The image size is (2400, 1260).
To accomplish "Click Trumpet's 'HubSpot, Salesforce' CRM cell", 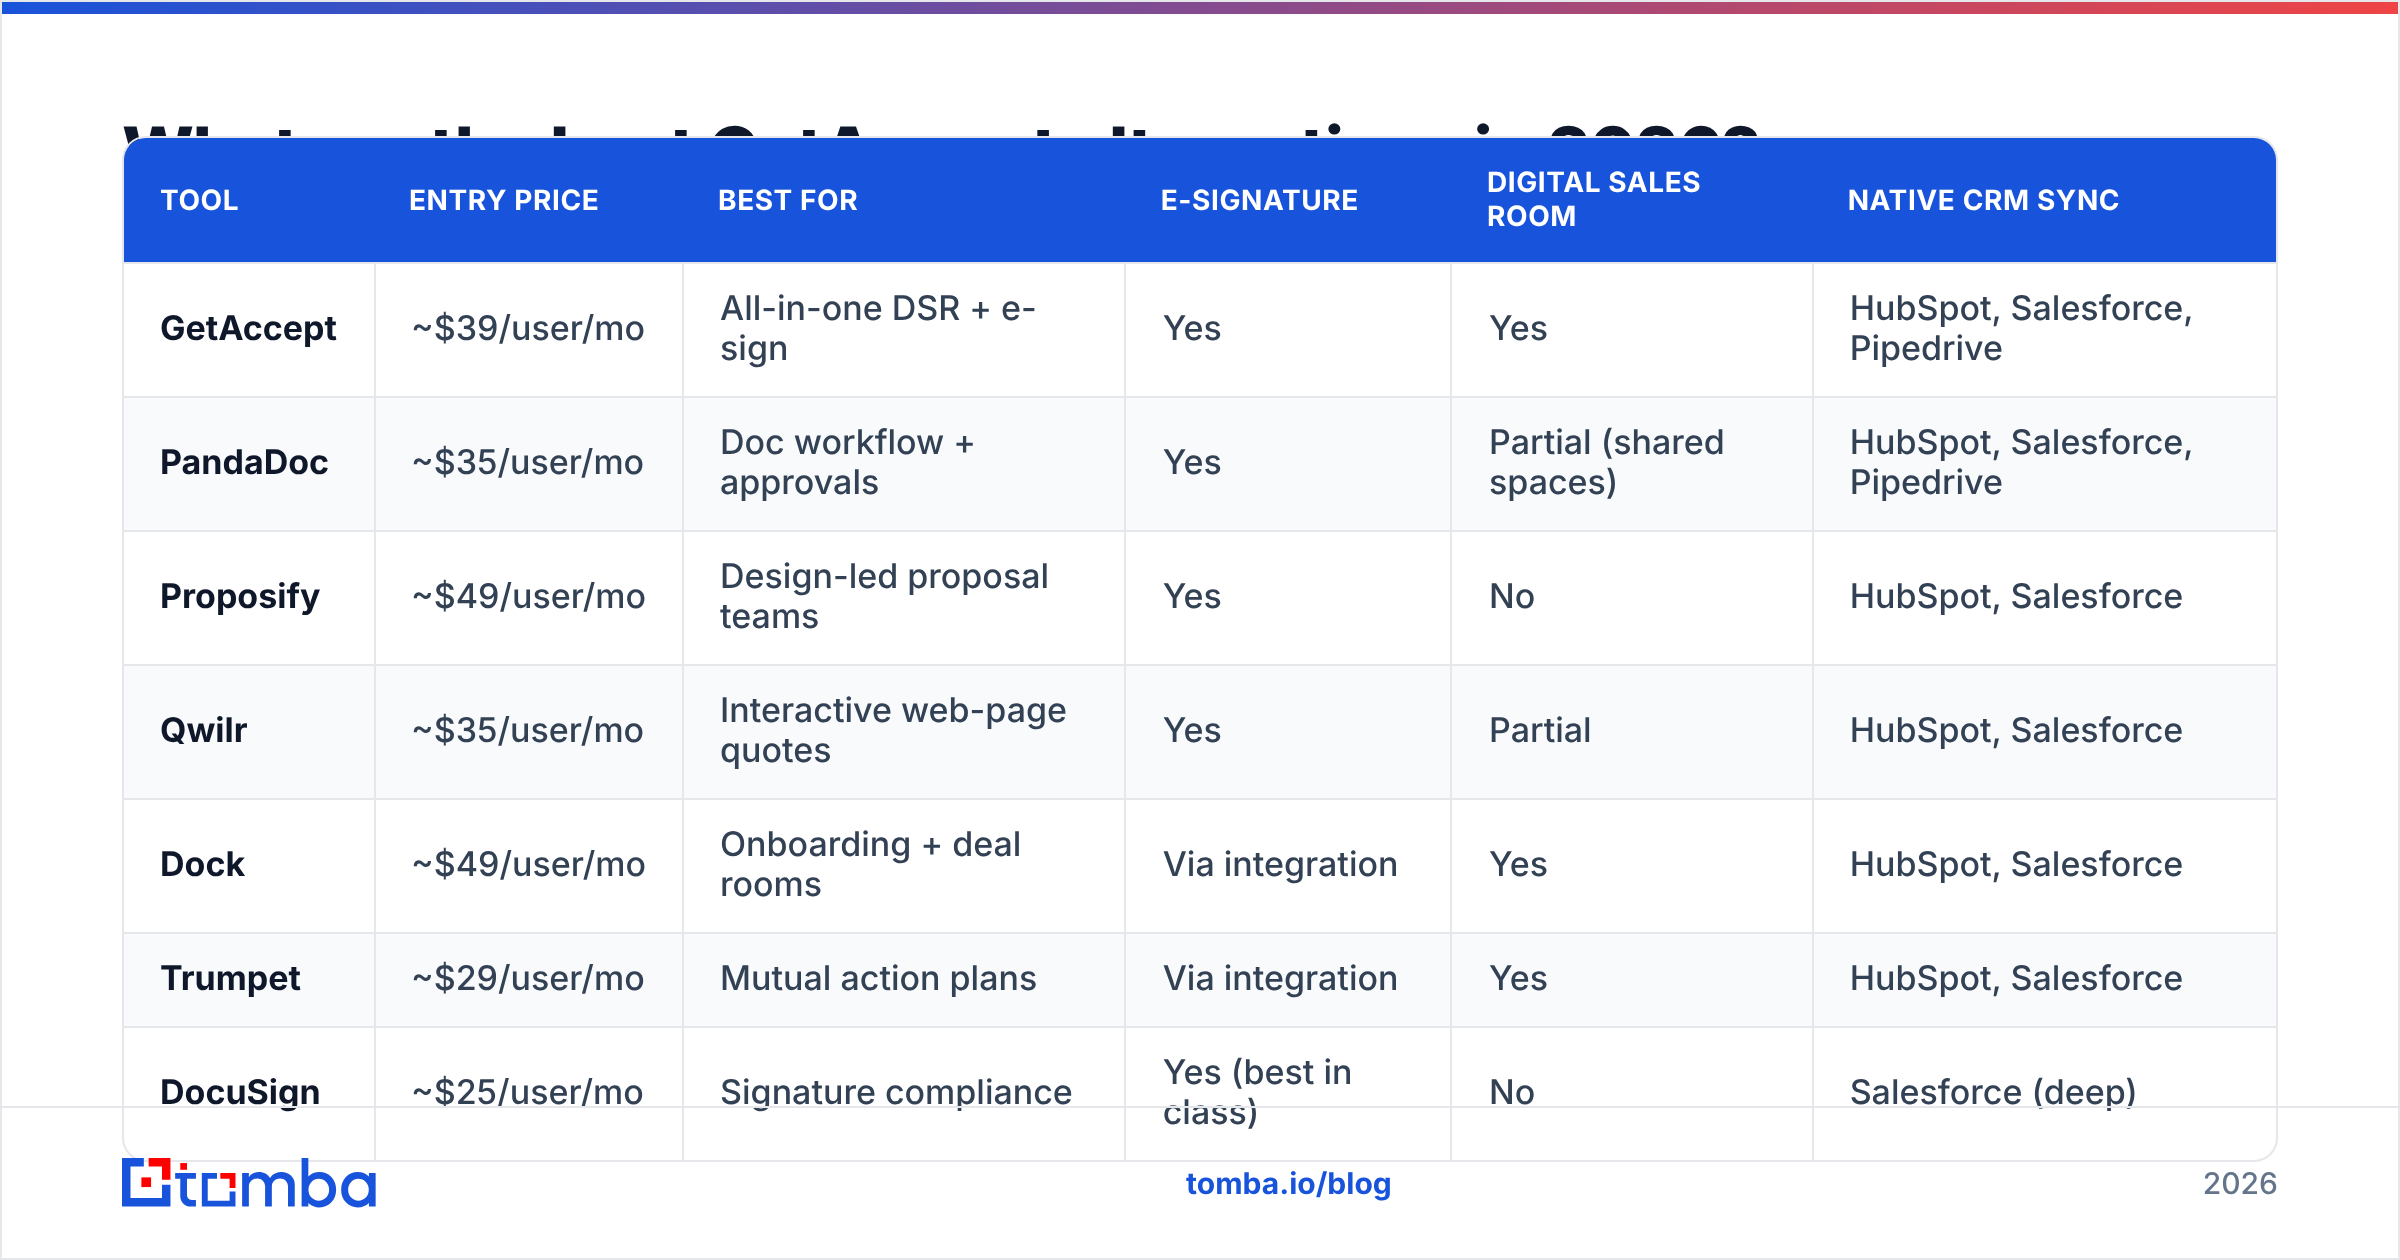I will pos(2045,979).
